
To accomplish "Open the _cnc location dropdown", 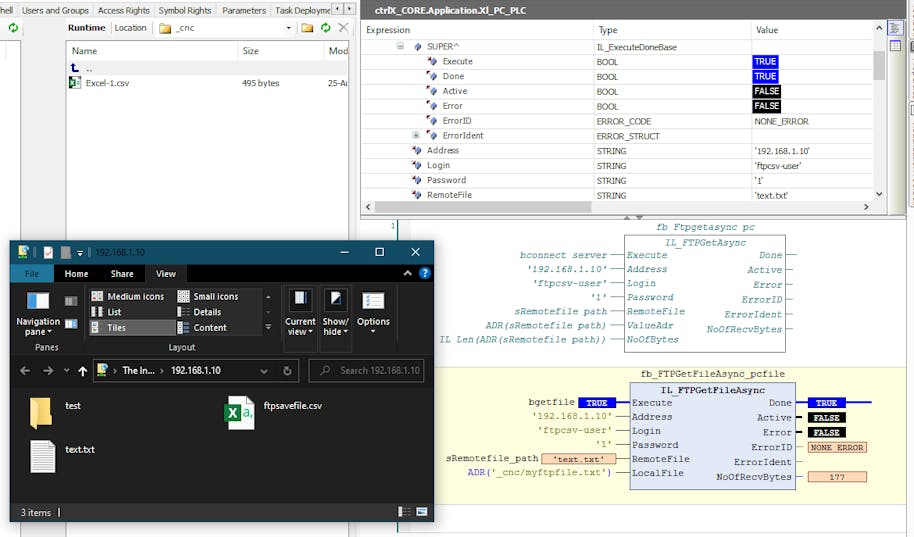I will [x=290, y=28].
